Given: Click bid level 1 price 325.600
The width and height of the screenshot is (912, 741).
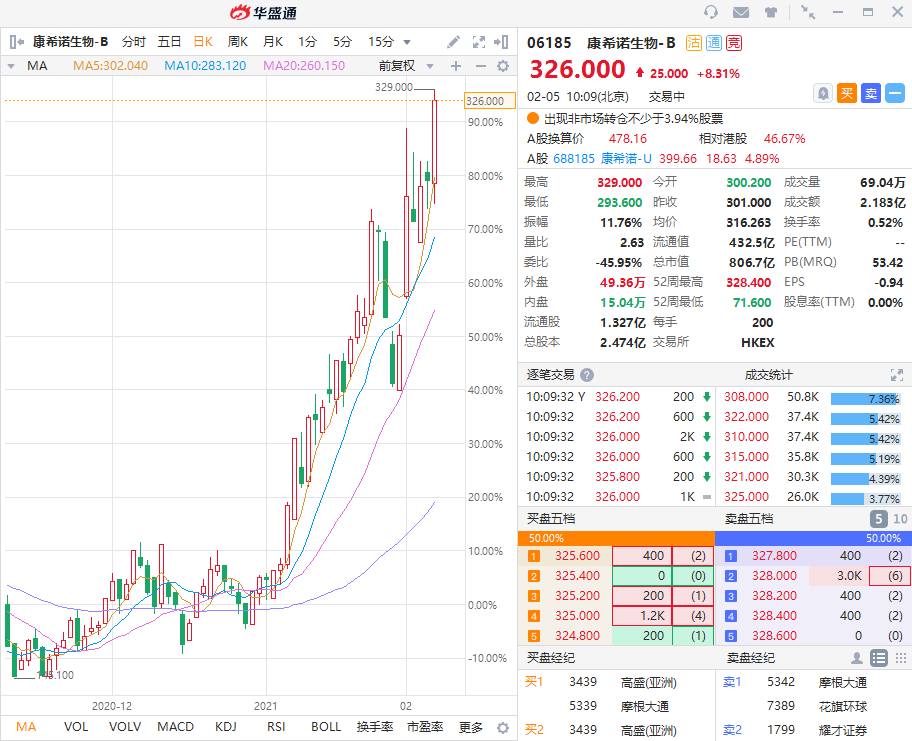Looking at the screenshot, I should click(577, 556).
